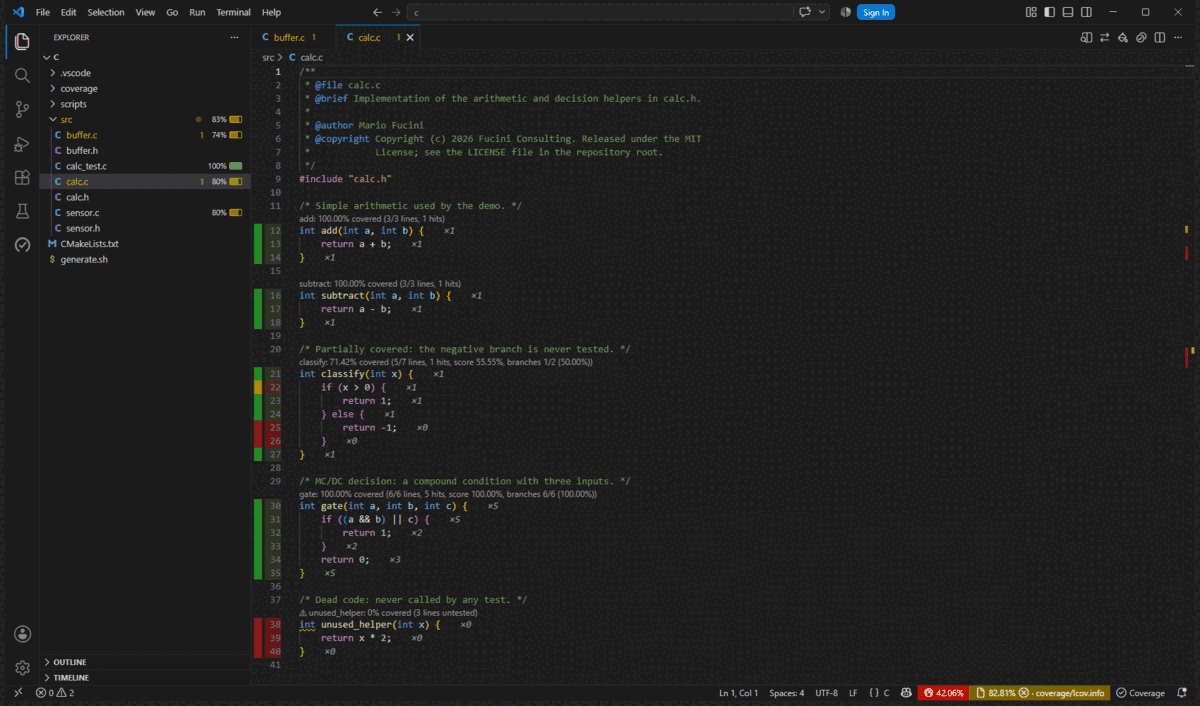Viewport: 1200px width, 706px height.
Task: Click the swap arrows icon in editor toolbar
Action: [x=1104, y=37]
